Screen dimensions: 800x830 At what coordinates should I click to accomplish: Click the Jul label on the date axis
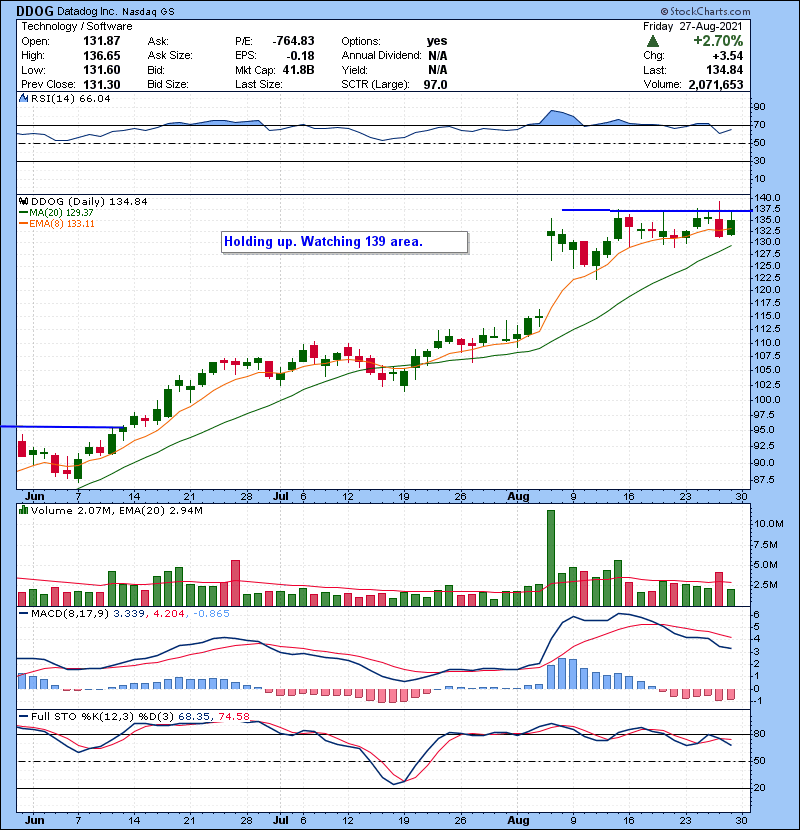282,495
